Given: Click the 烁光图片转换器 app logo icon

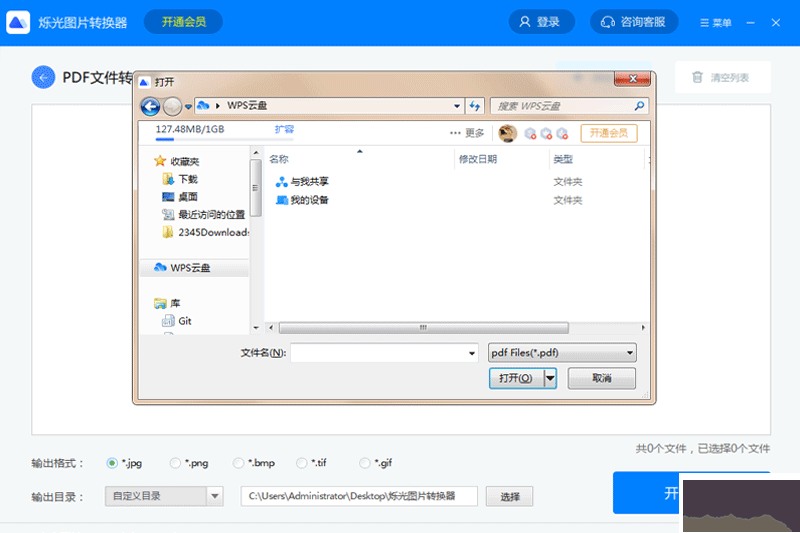Looking at the screenshot, I should pyautogui.click(x=18, y=22).
